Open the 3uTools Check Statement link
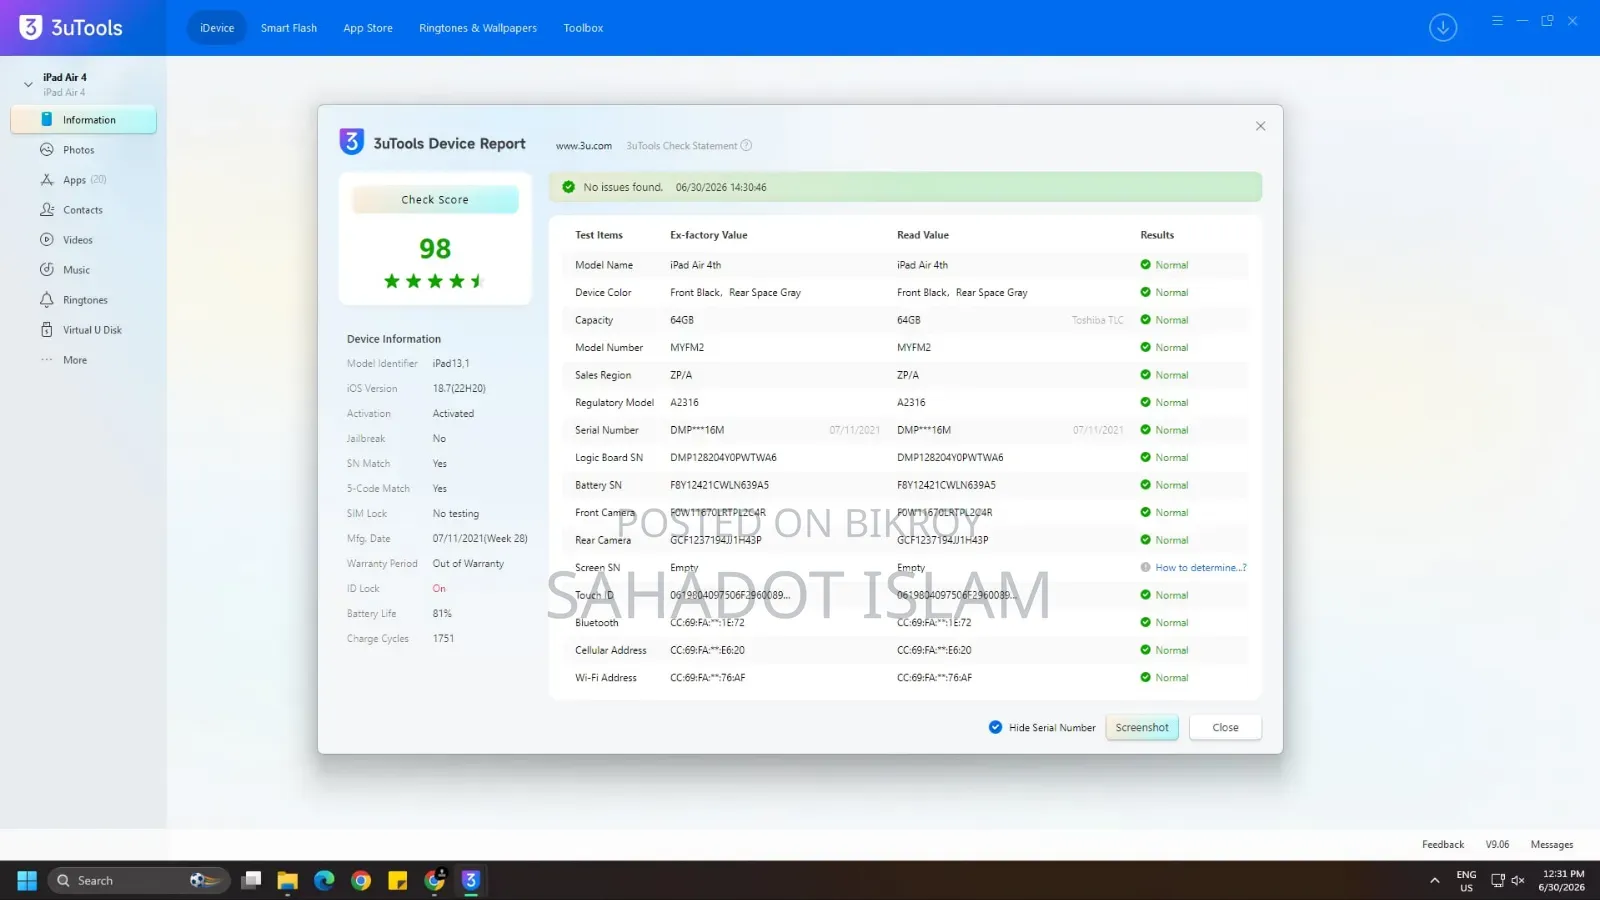 tap(682, 146)
